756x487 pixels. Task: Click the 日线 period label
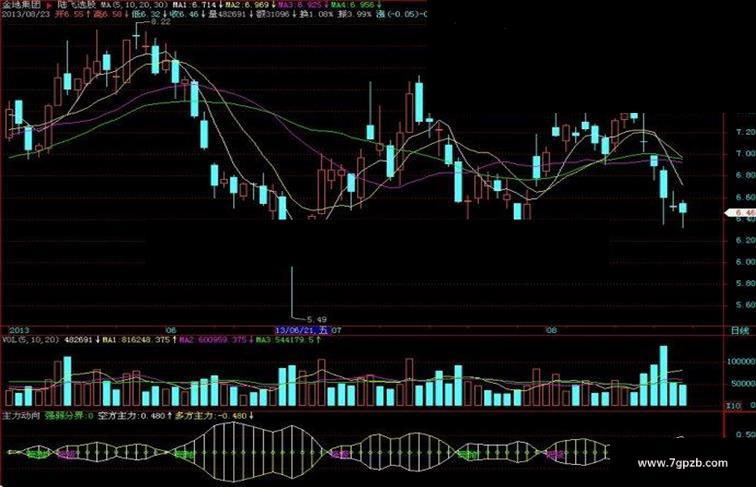click(740, 331)
